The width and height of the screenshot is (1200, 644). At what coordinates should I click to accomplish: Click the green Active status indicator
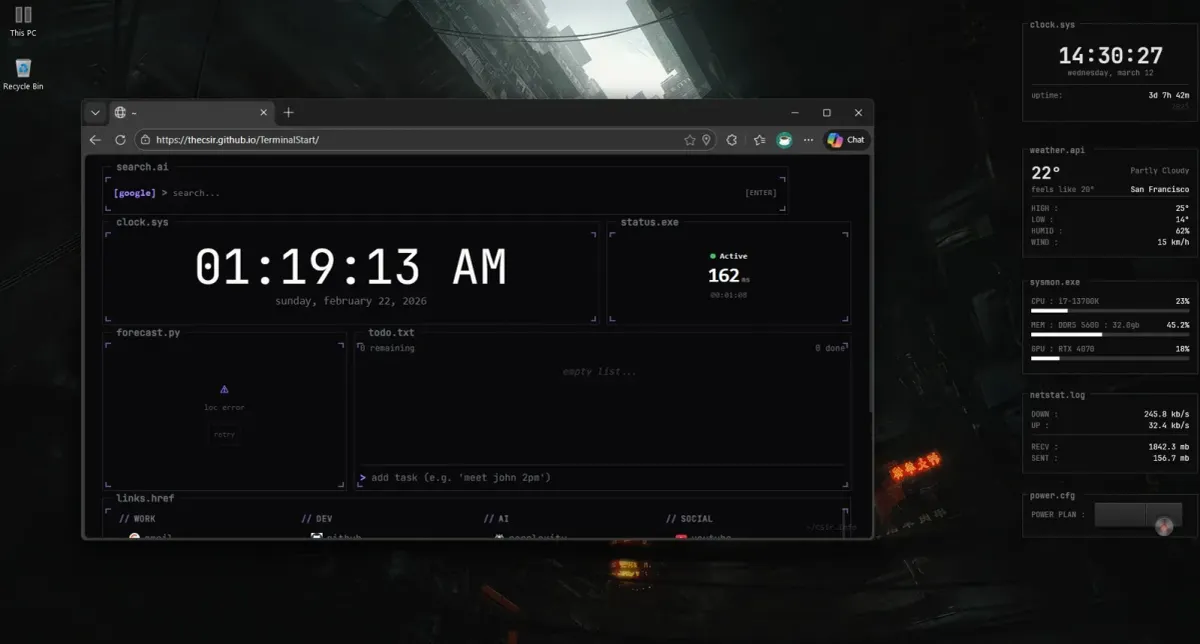click(x=728, y=256)
